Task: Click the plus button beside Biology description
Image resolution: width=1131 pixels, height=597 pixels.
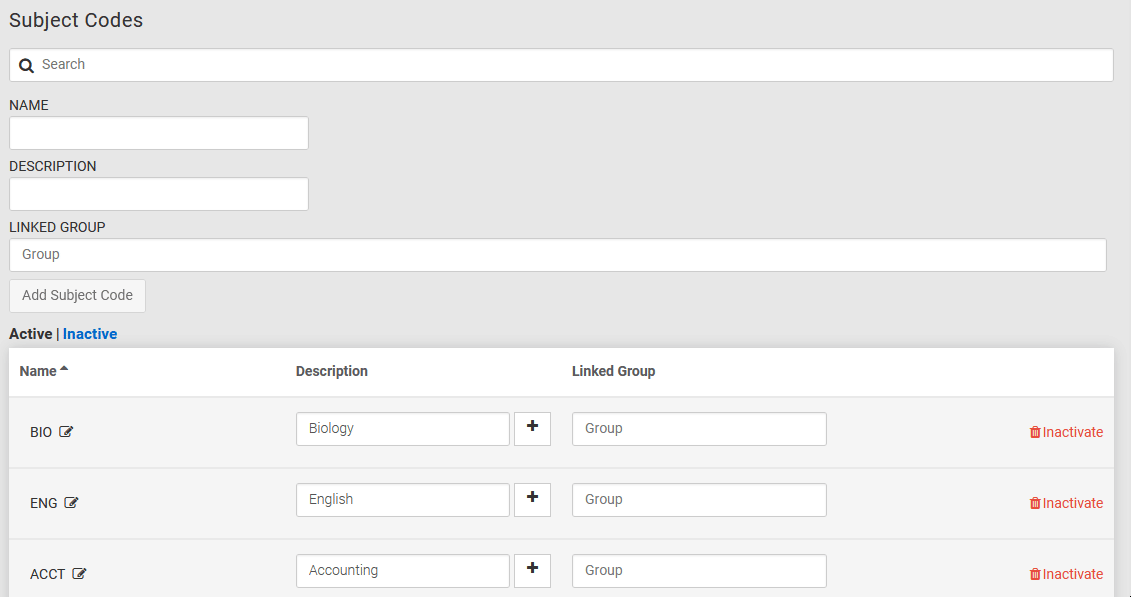Action: [532, 428]
